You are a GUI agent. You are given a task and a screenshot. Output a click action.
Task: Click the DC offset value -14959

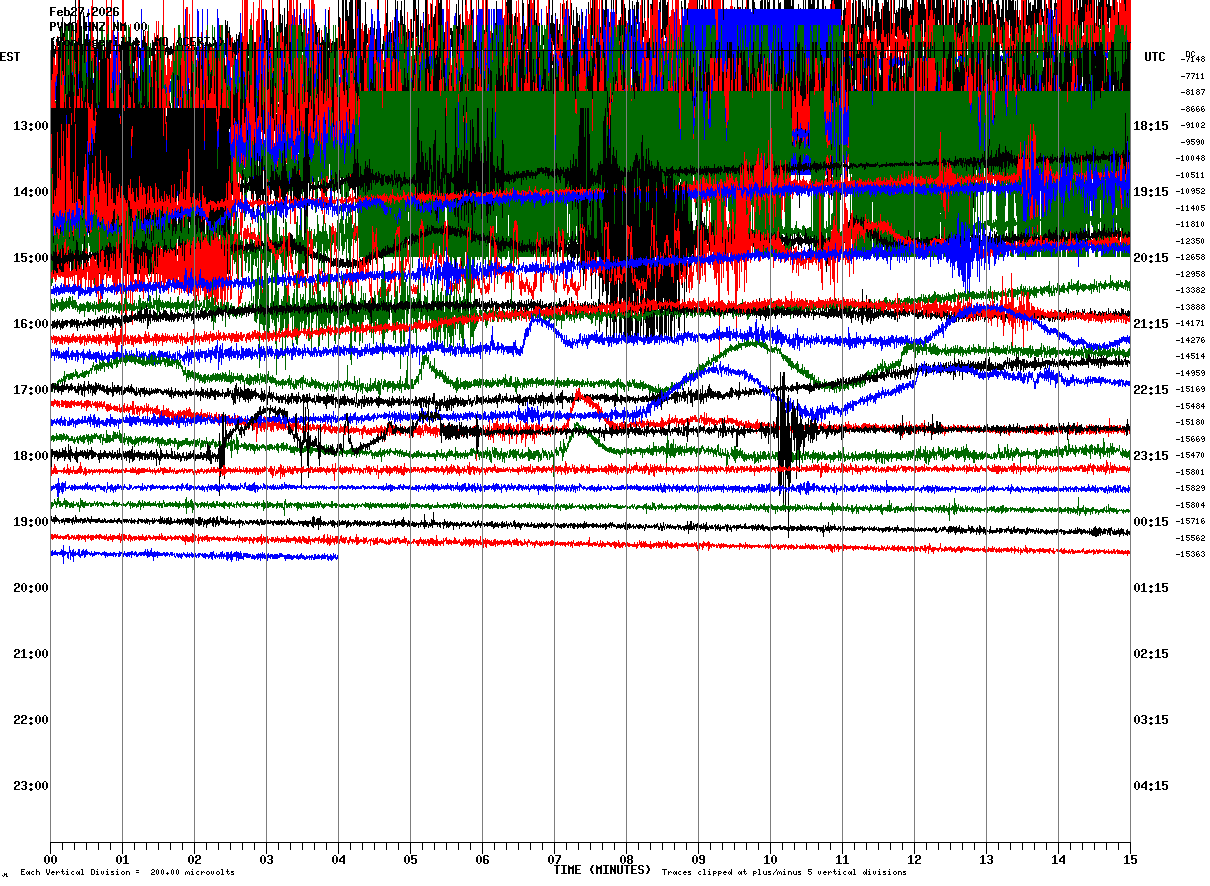pos(1190,373)
